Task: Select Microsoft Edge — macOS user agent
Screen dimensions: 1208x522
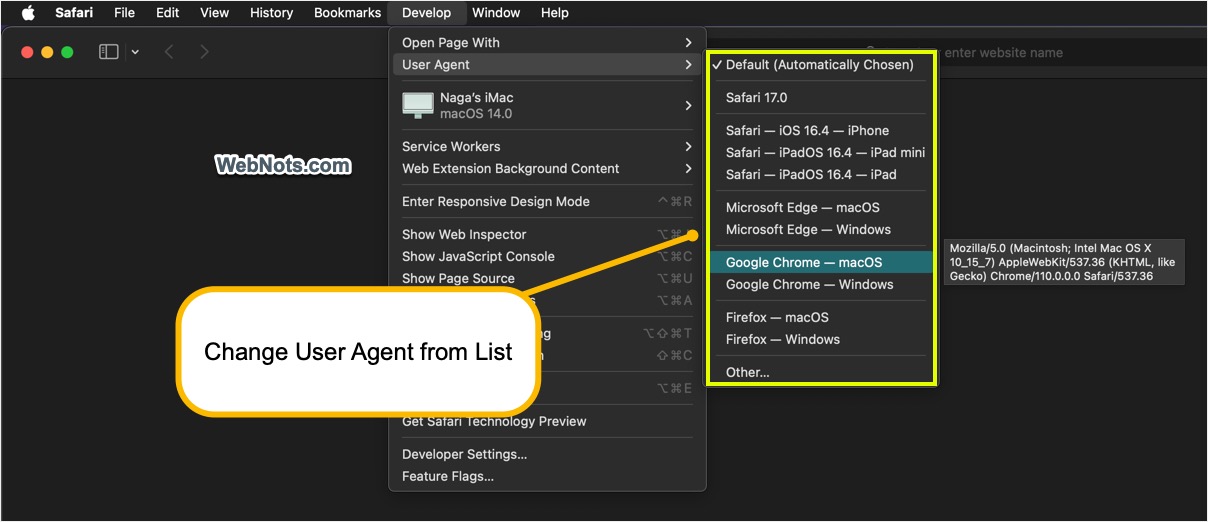Action: [x=821, y=207]
